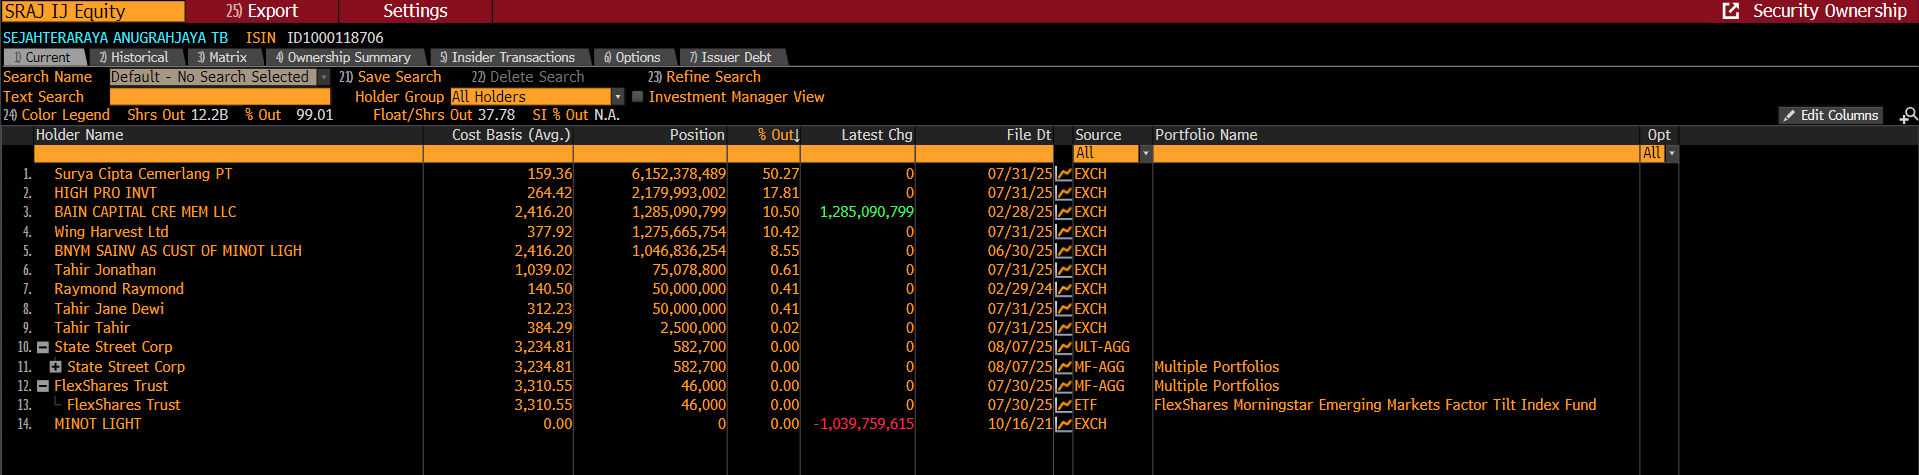The width and height of the screenshot is (1919, 475).
Task: Sort by the Cost Basis (Avg.) column header
Action: click(x=511, y=135)
